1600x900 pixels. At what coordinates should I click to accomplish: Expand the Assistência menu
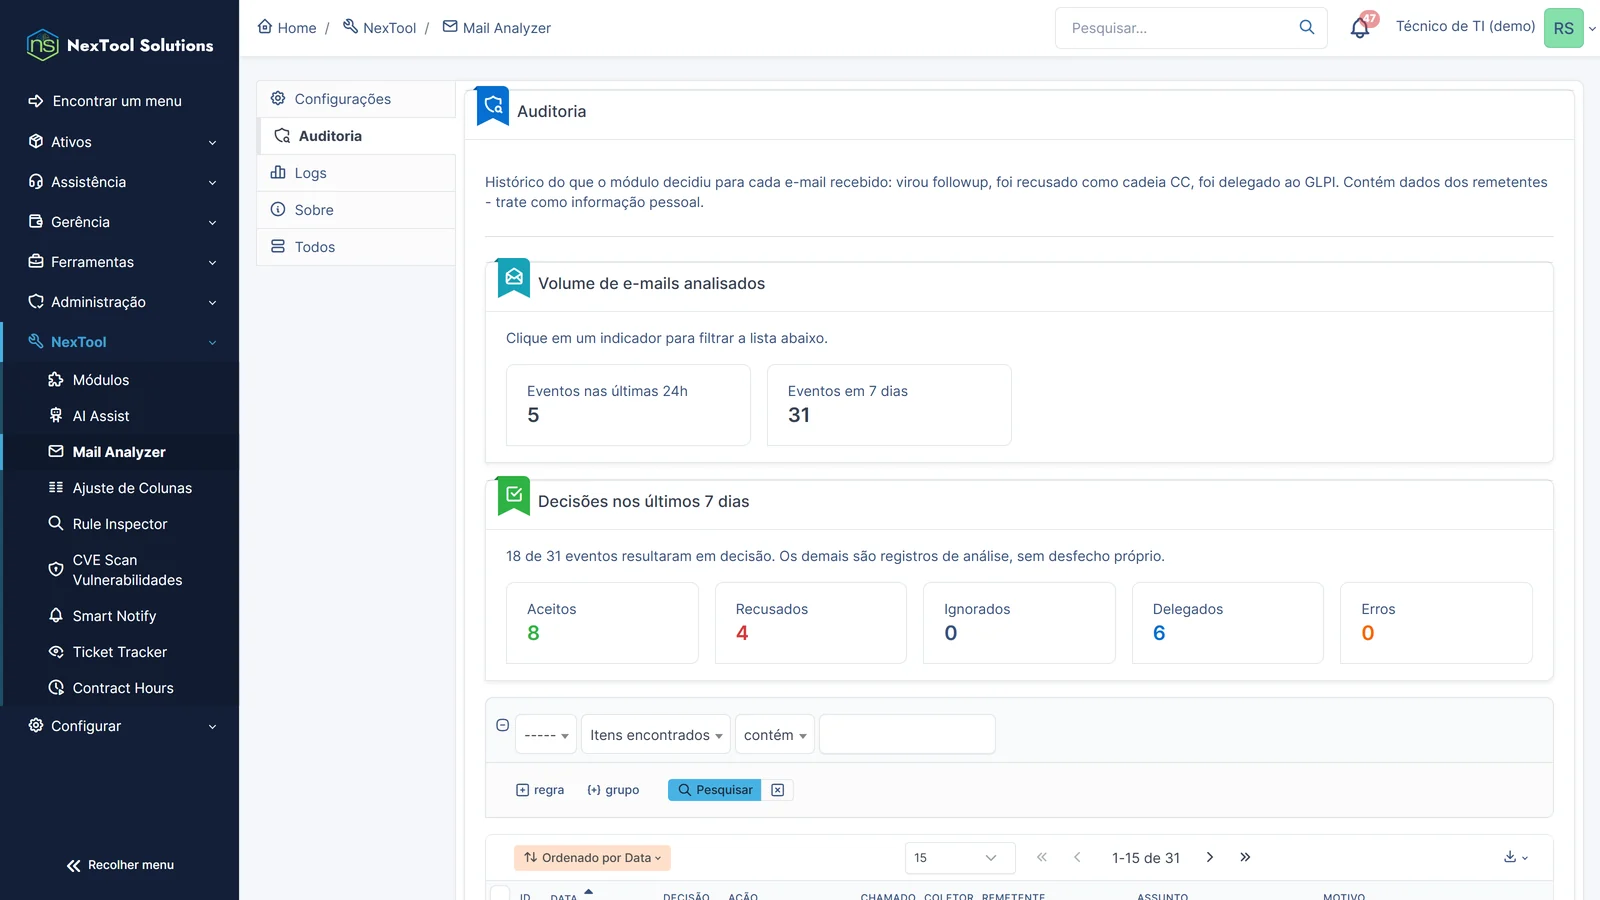click(120, 182)
